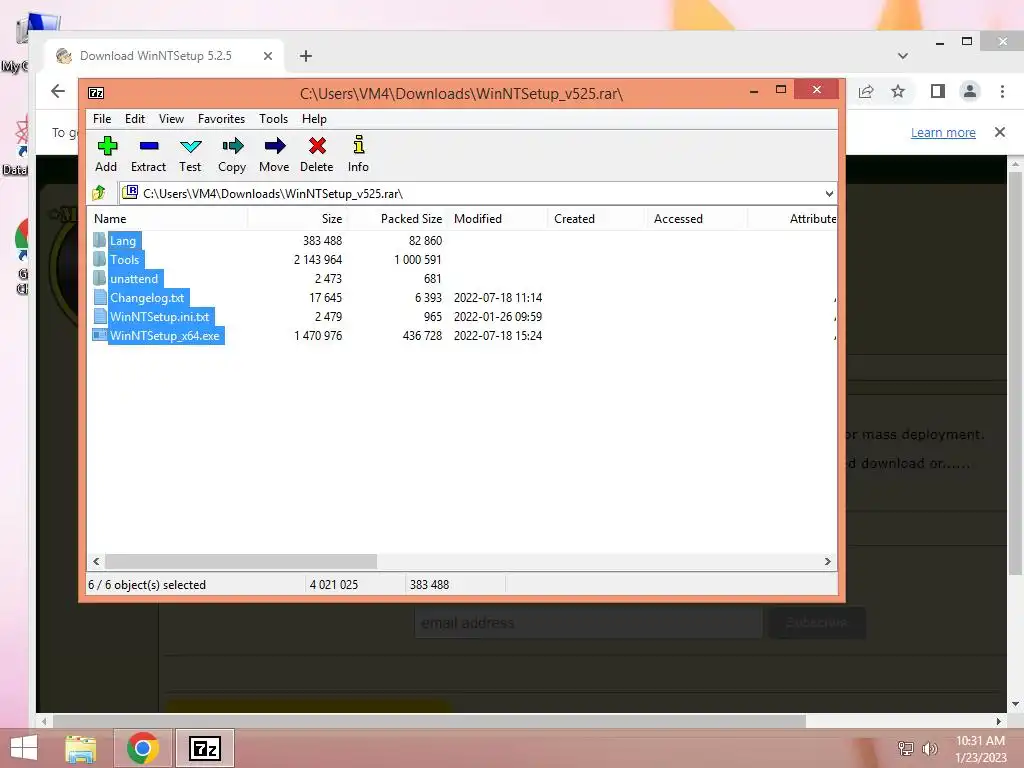Image resolution: width=1024 pixels, height=768 pixels.
Task: Click the Changelog.txt file icon
Action: tap(100, 297)
